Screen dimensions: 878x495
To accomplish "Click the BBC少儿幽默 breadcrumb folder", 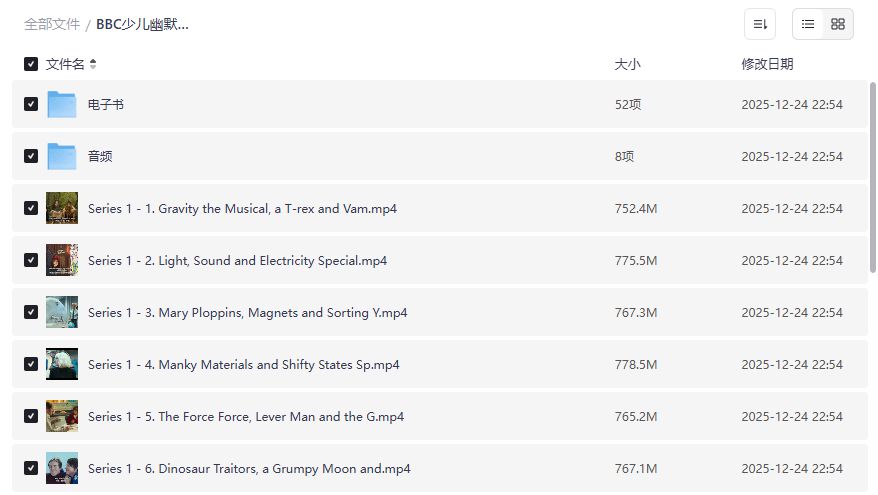I will (142, 24).
